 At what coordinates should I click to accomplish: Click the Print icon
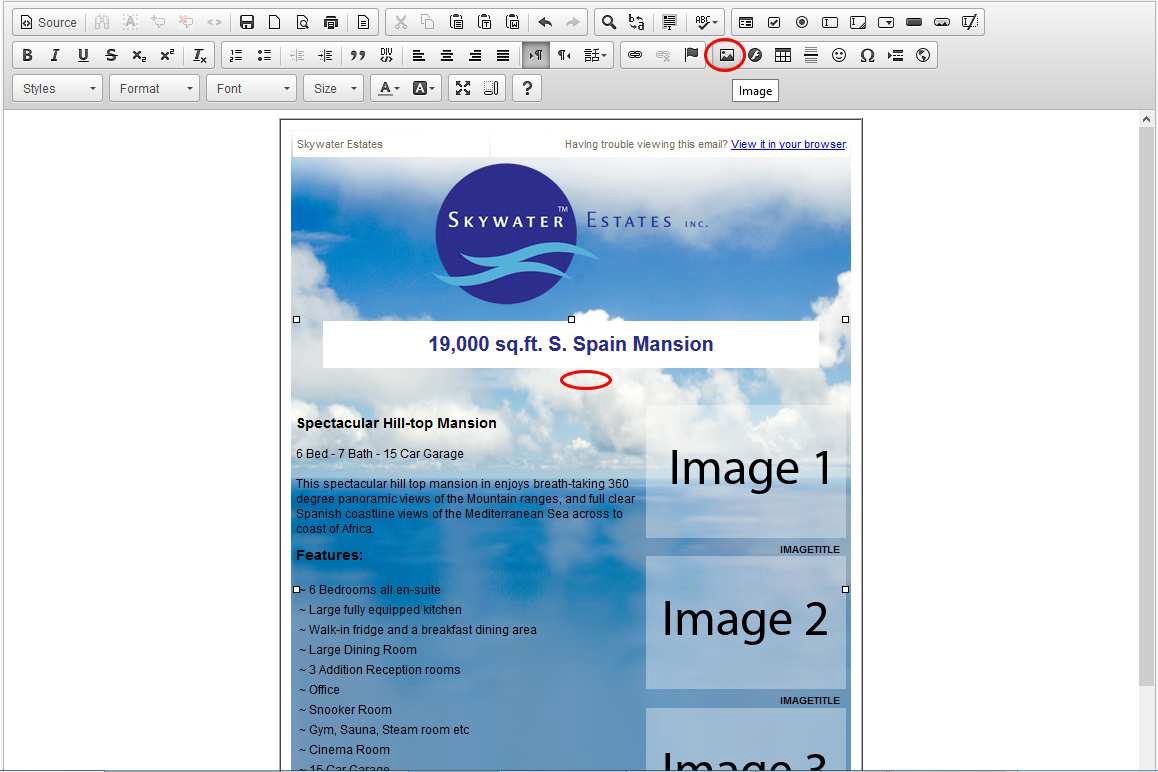(331, 22)
